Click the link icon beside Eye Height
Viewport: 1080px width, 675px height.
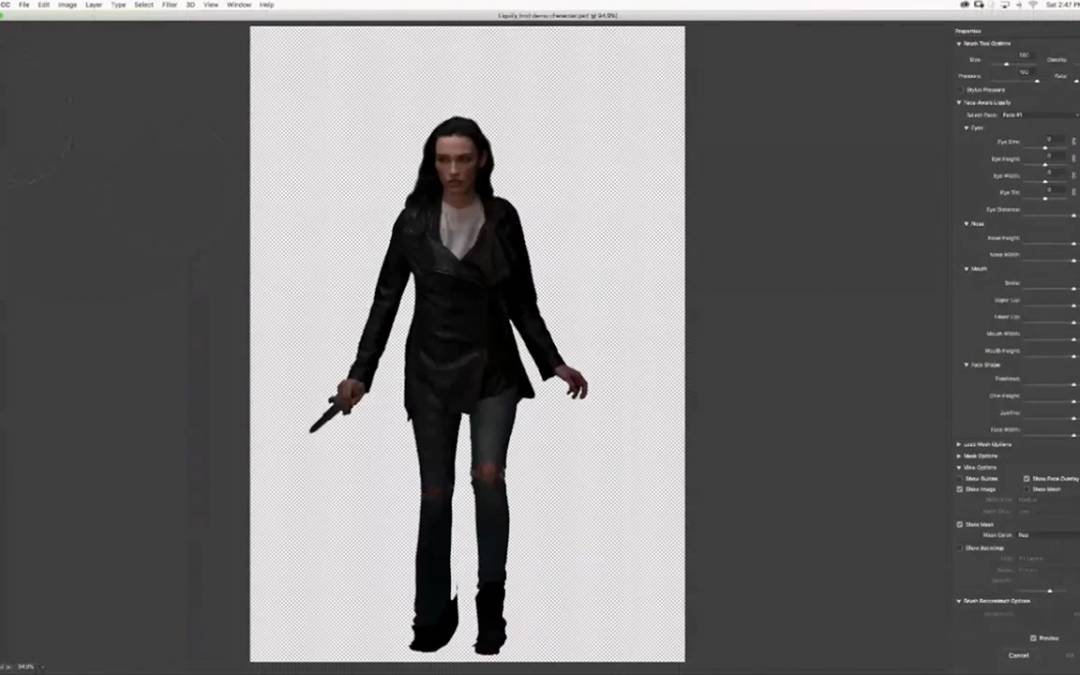(1074, 158)
